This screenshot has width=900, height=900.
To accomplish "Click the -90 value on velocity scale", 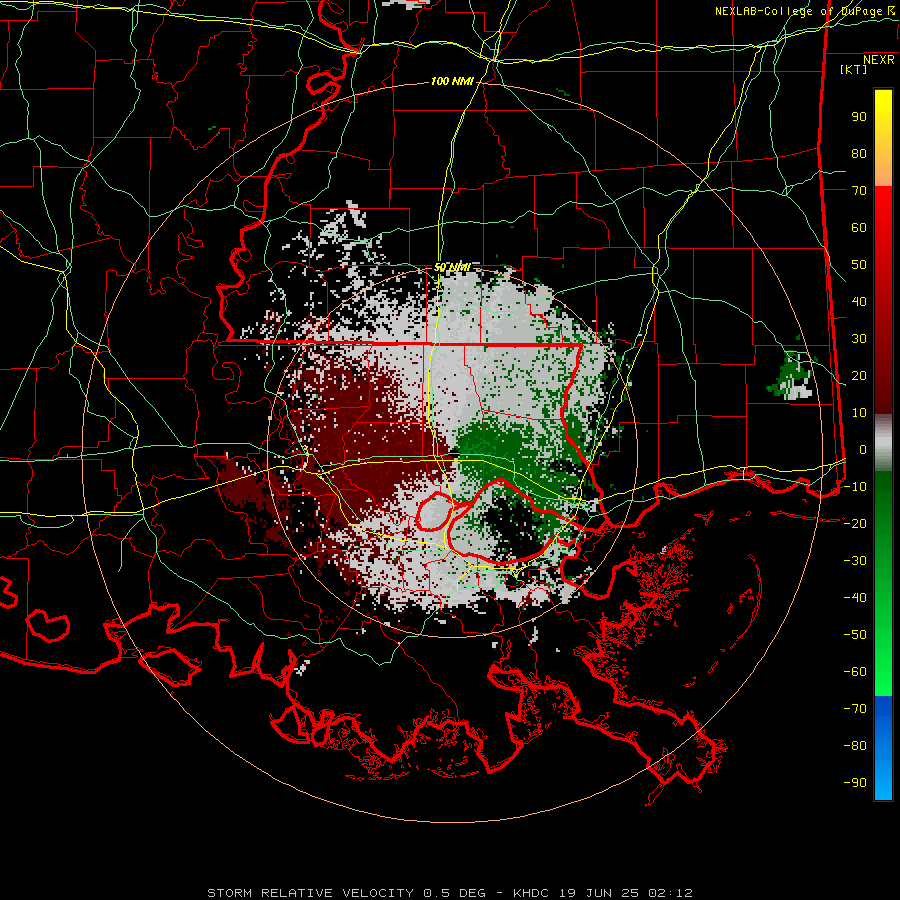I will tap(855, 783).
